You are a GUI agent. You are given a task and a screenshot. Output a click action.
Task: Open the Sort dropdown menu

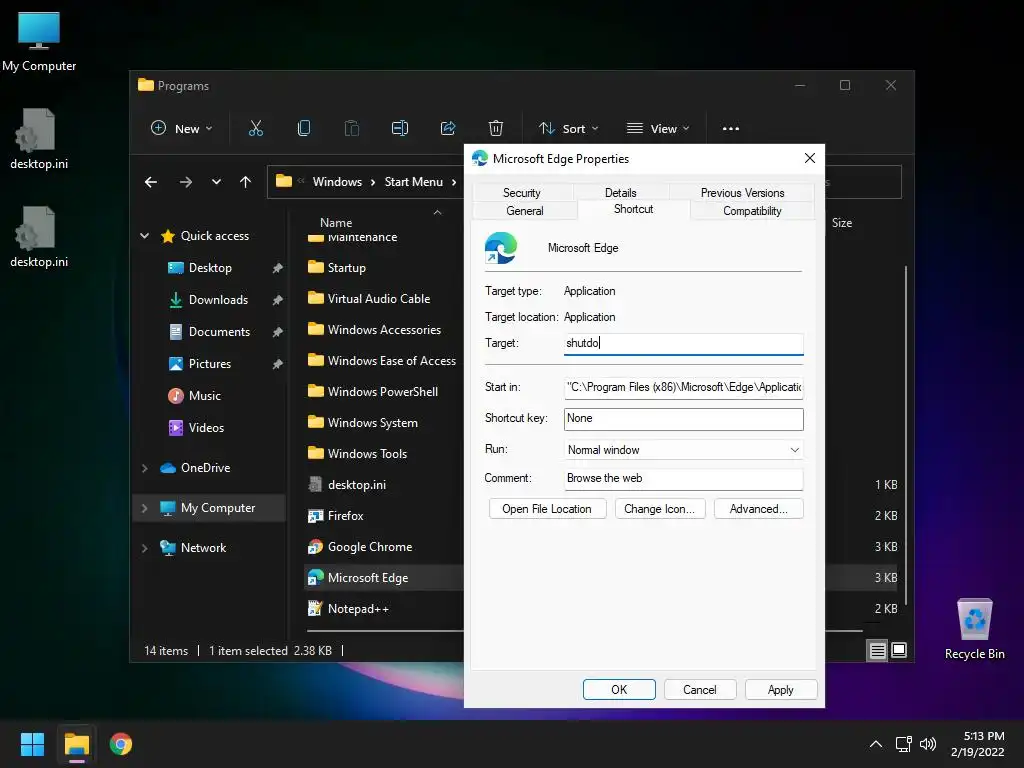(568, 129)
